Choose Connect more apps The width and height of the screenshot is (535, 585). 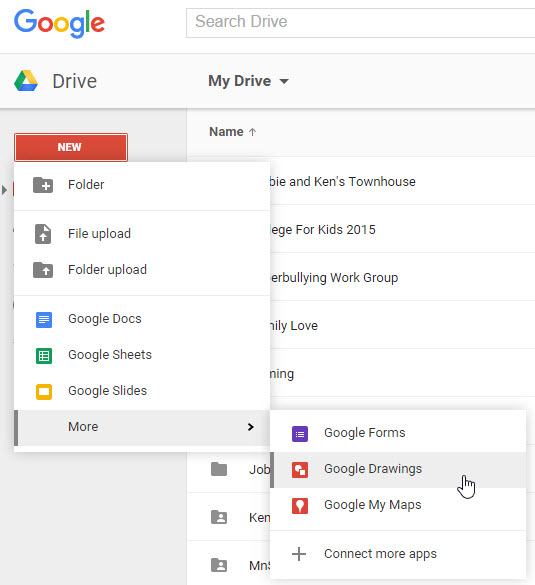[398, 554]
